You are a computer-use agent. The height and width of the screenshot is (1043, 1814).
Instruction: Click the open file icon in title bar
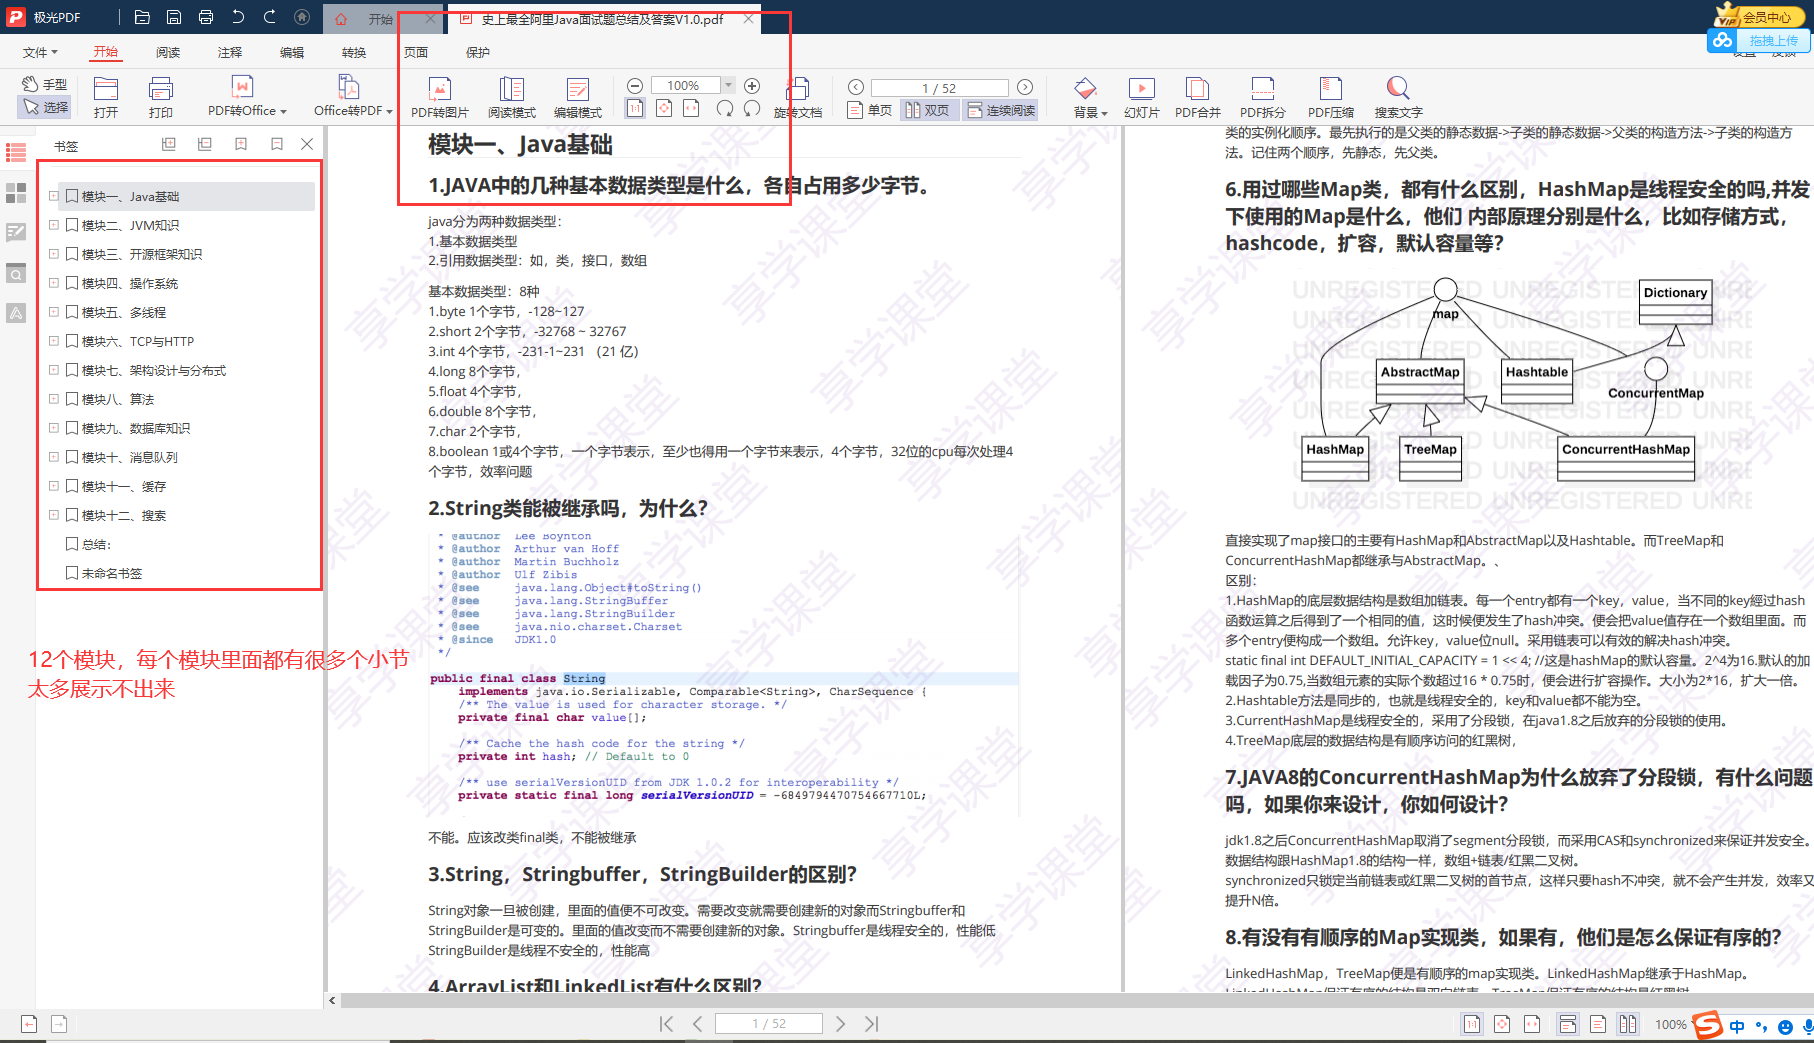coord(142,17)
